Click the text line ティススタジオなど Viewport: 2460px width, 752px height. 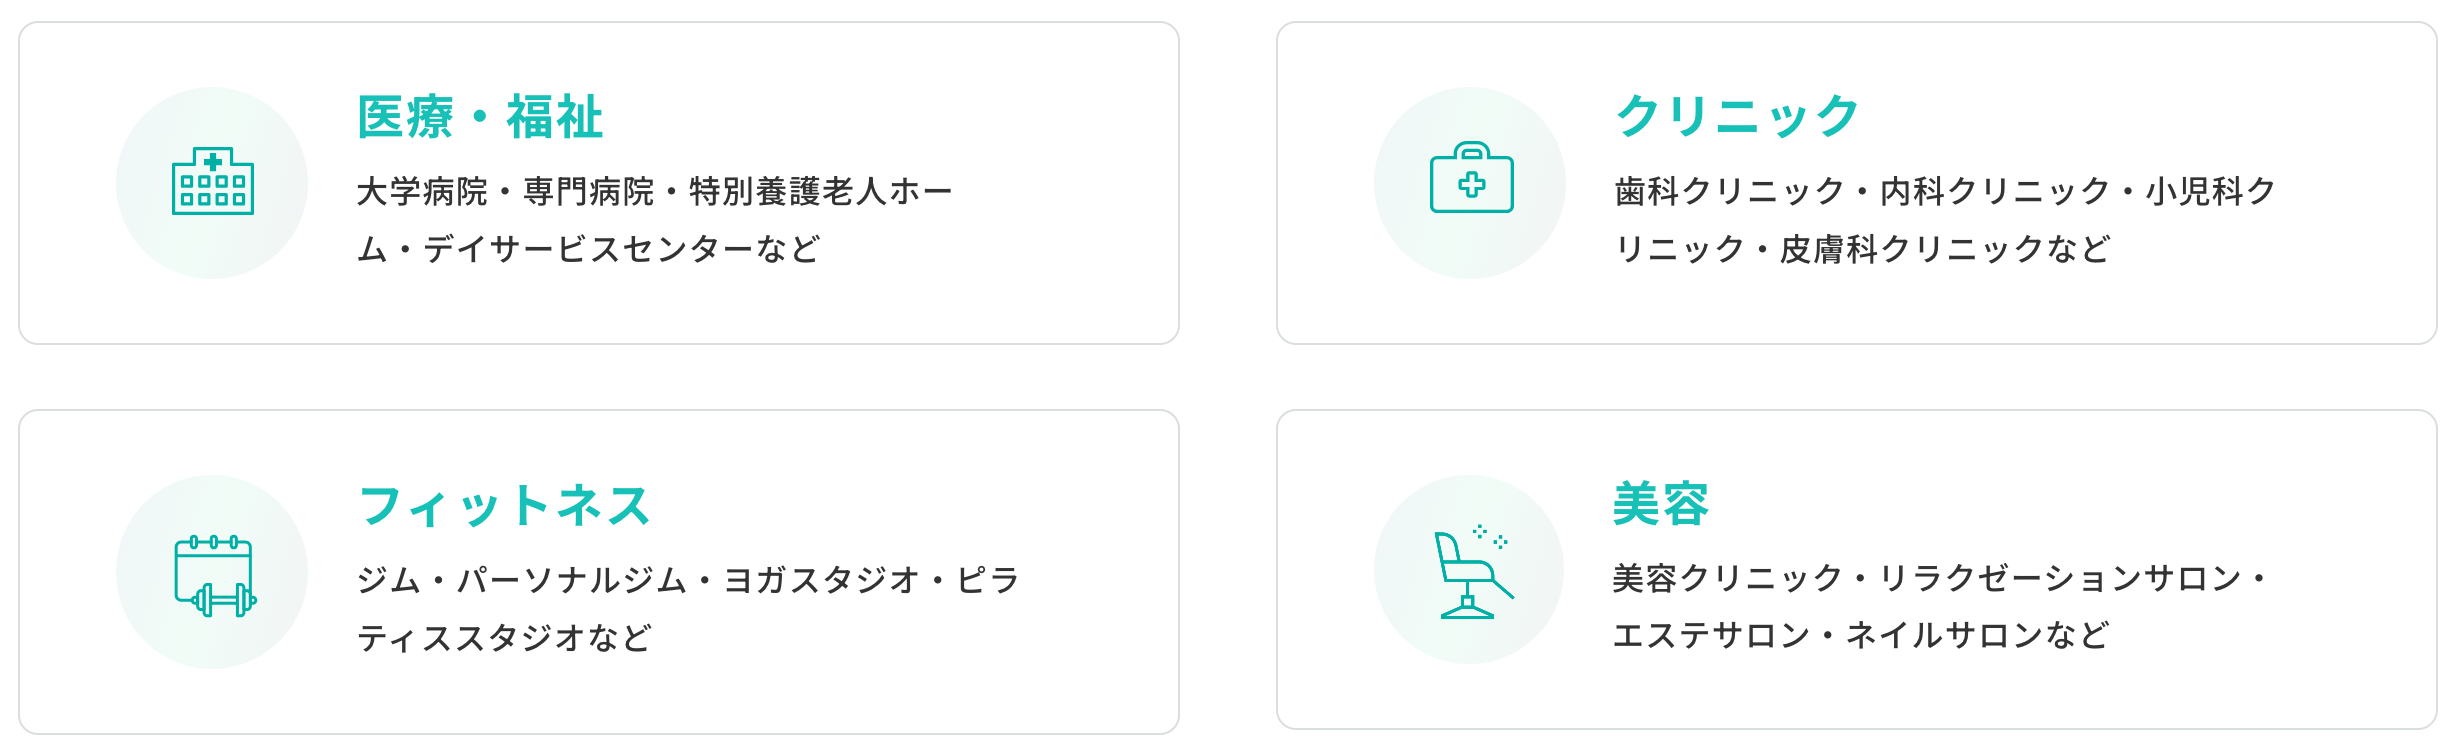pos(504,638)
